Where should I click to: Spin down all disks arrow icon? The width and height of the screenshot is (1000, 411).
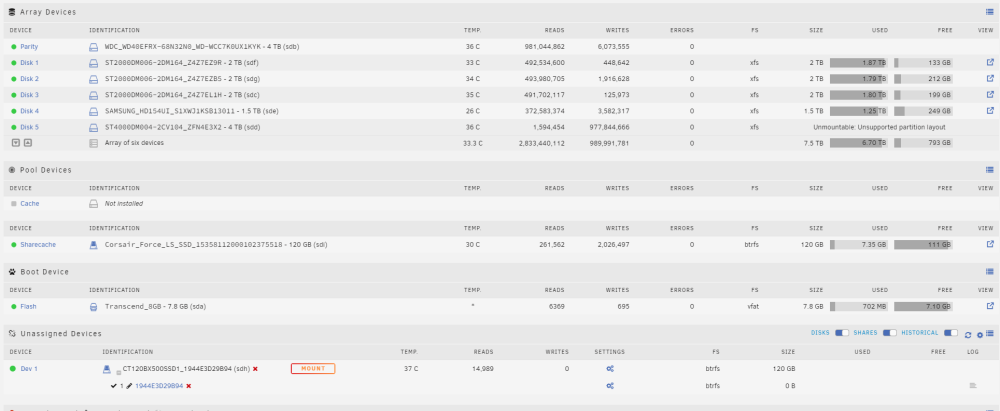pos(16,143)
